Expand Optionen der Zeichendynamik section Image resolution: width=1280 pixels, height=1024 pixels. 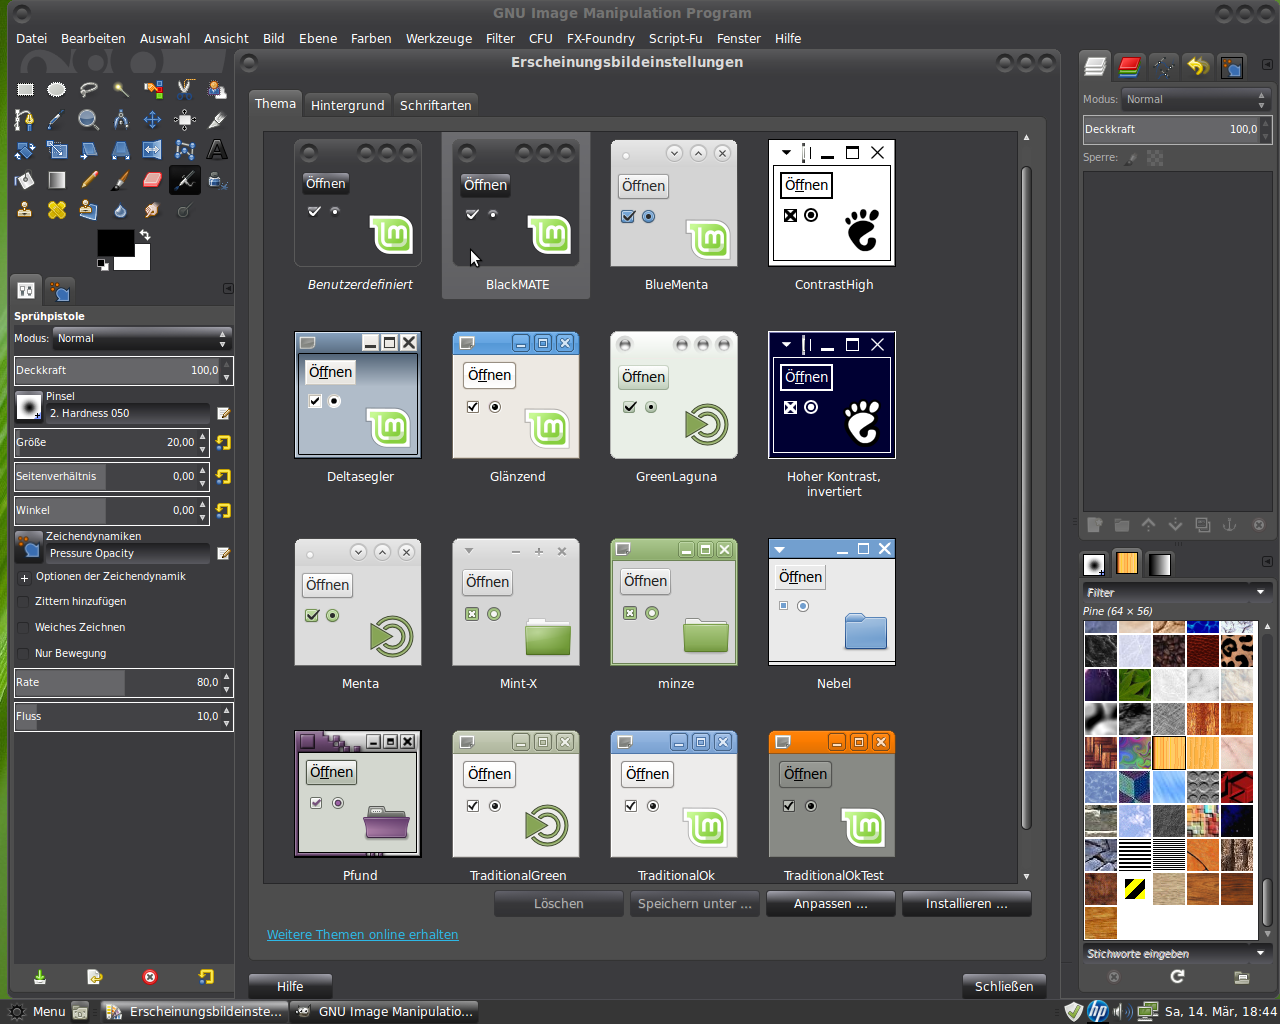tap(24, 578)
